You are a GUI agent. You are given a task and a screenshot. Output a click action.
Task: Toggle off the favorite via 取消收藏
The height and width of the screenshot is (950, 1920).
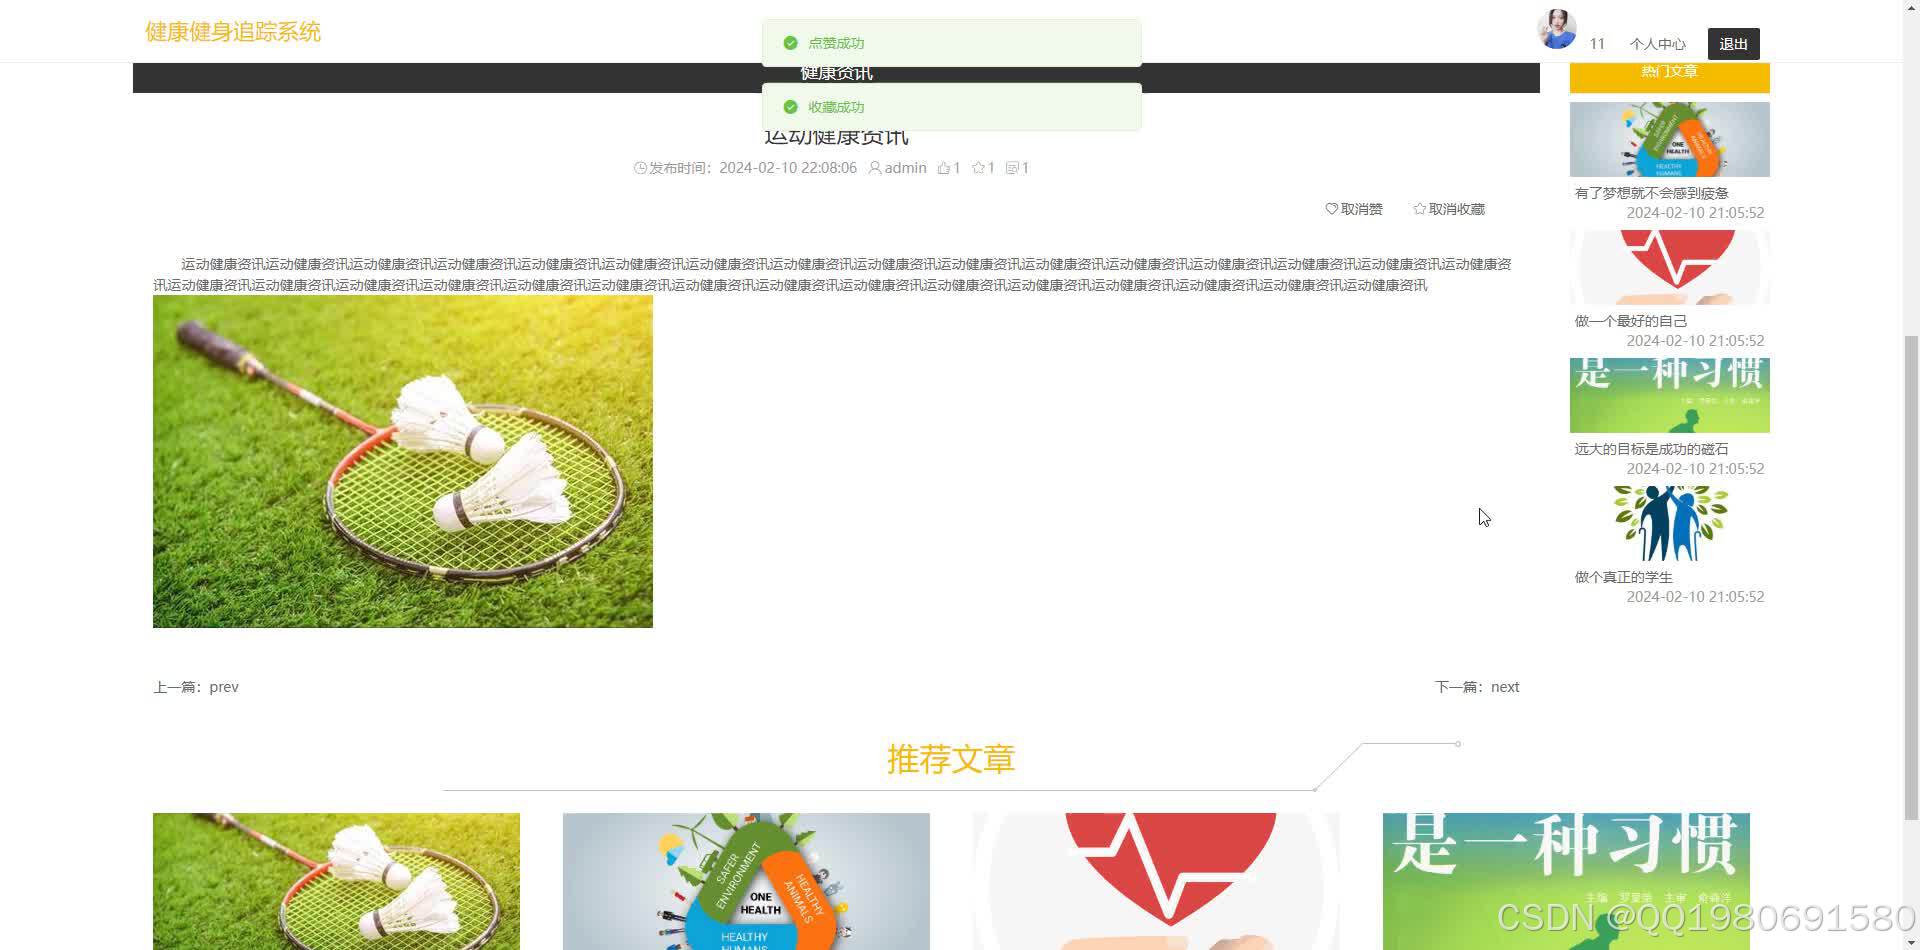(x=1456, y=208)
